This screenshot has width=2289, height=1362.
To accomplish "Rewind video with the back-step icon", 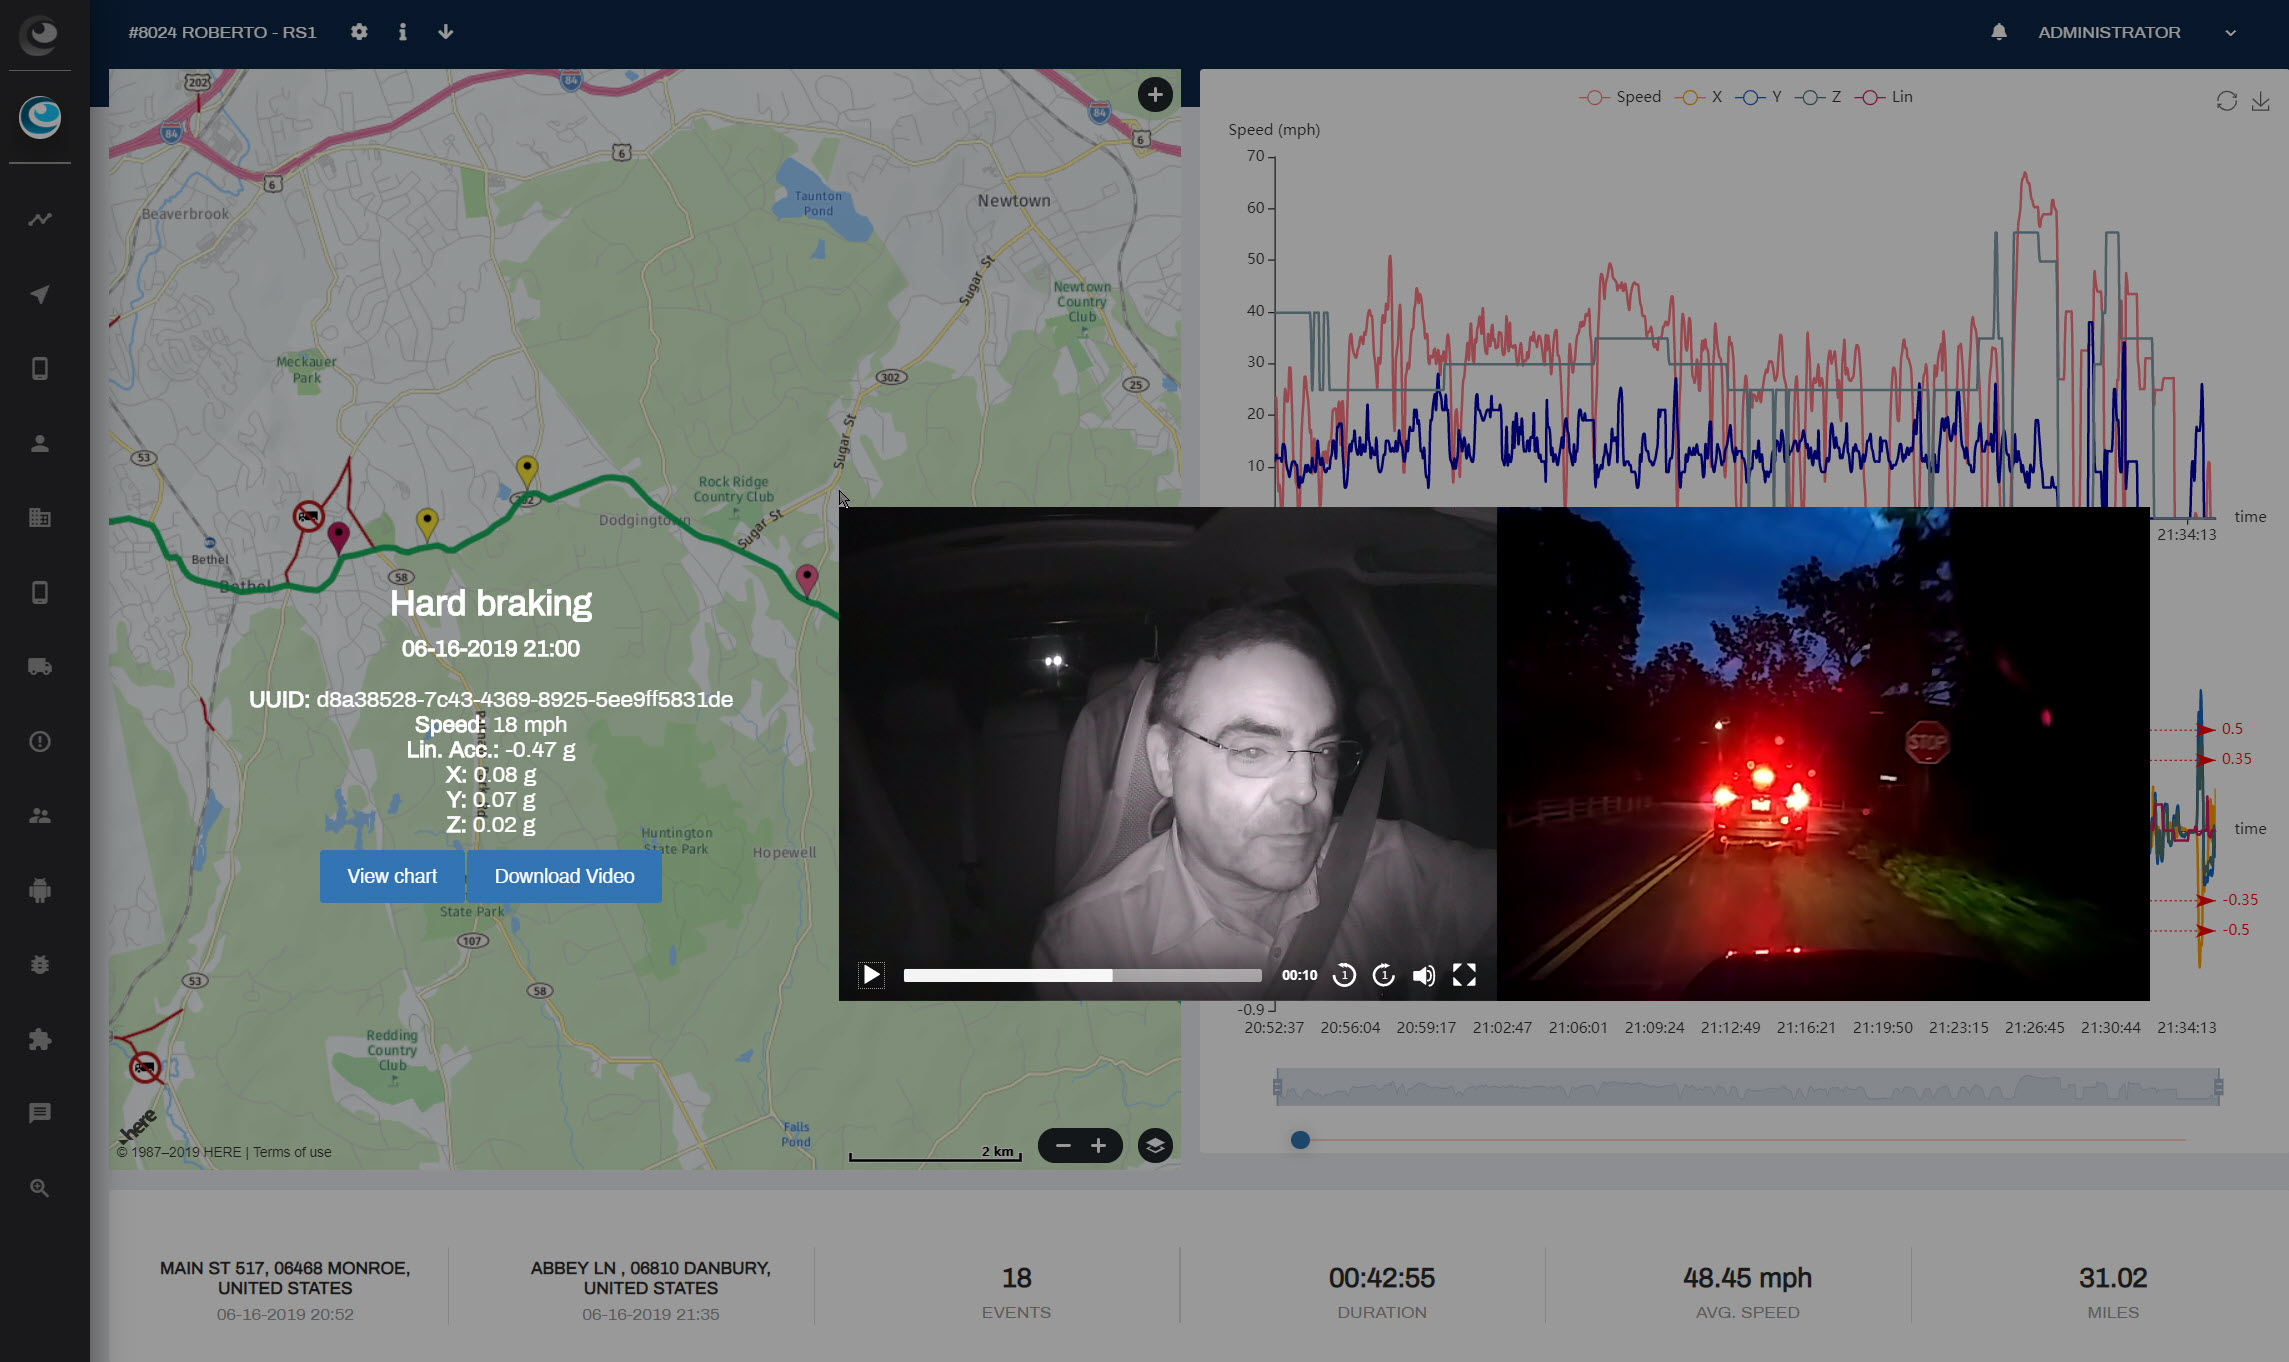I will 1345,975.
